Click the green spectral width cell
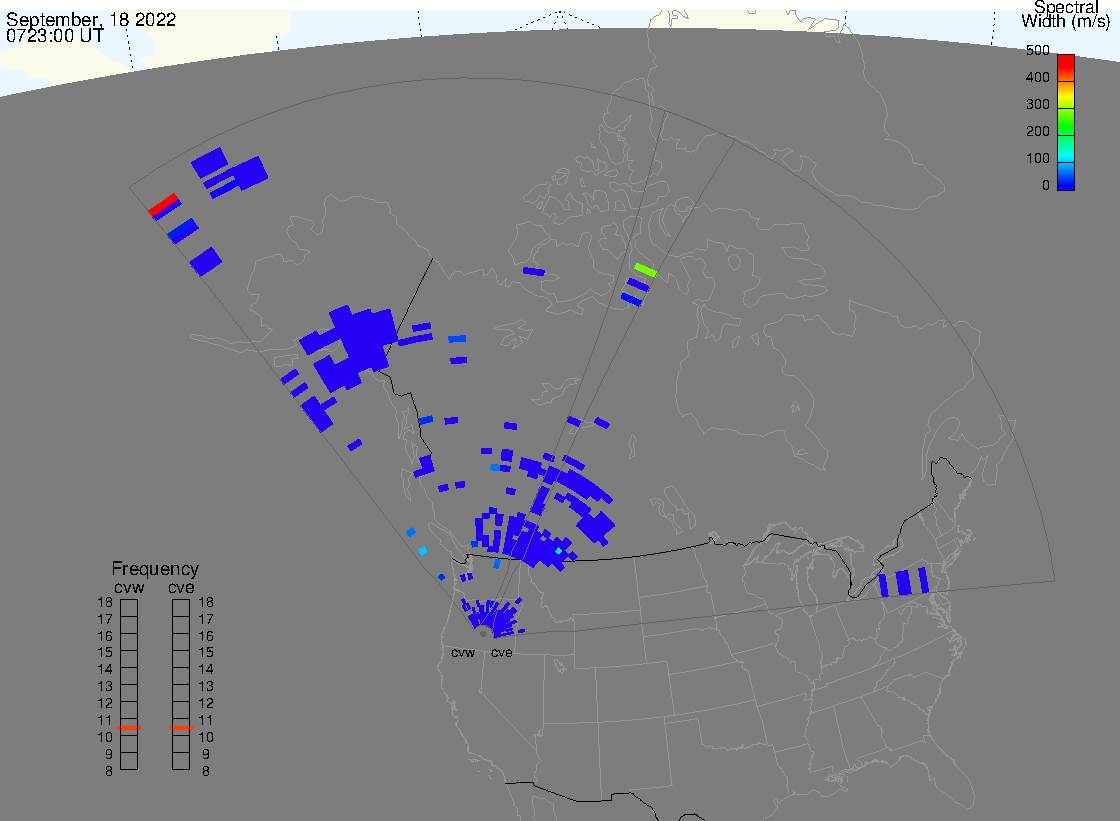The height and width of the screenshot is (821, 1120). (645, 270)
